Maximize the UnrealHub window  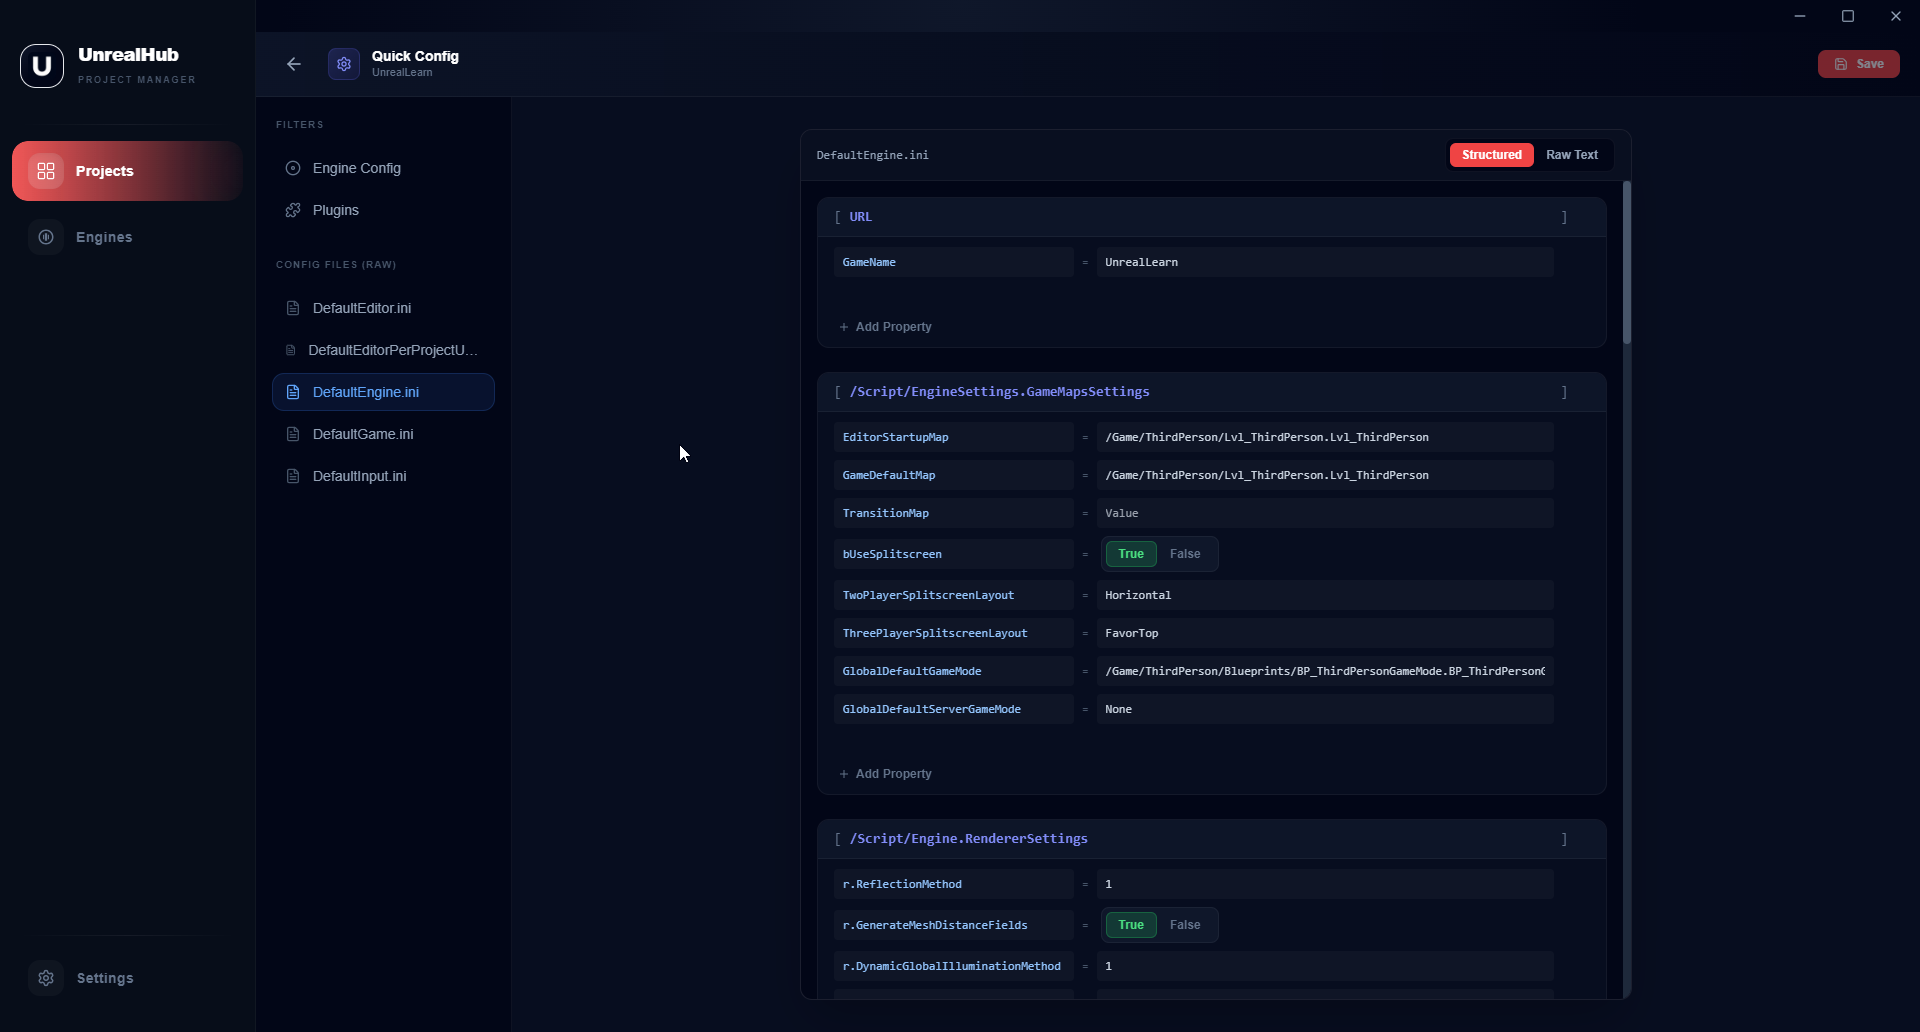[x=1848, y=16]
